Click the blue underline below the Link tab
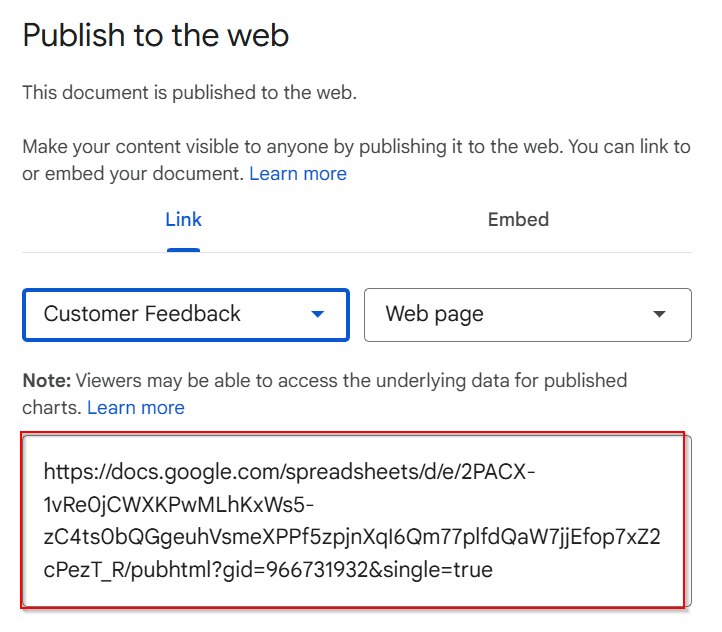 click(183, 250)
